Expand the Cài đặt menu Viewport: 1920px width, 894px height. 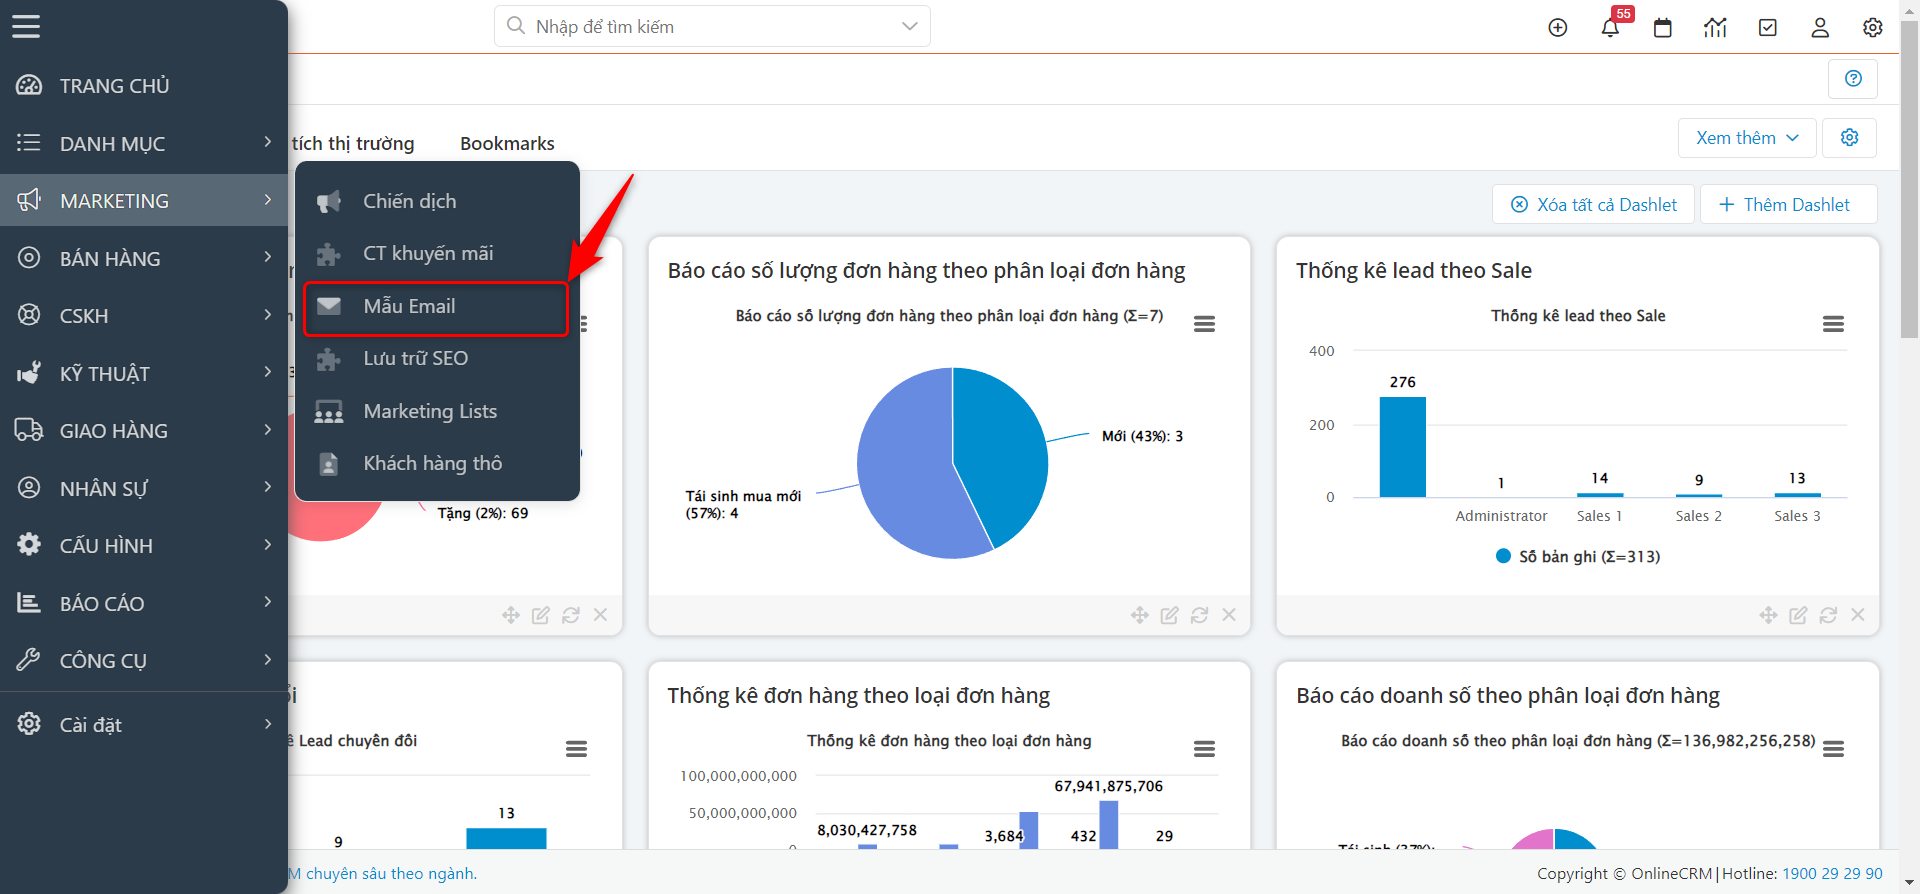[144, 724]
